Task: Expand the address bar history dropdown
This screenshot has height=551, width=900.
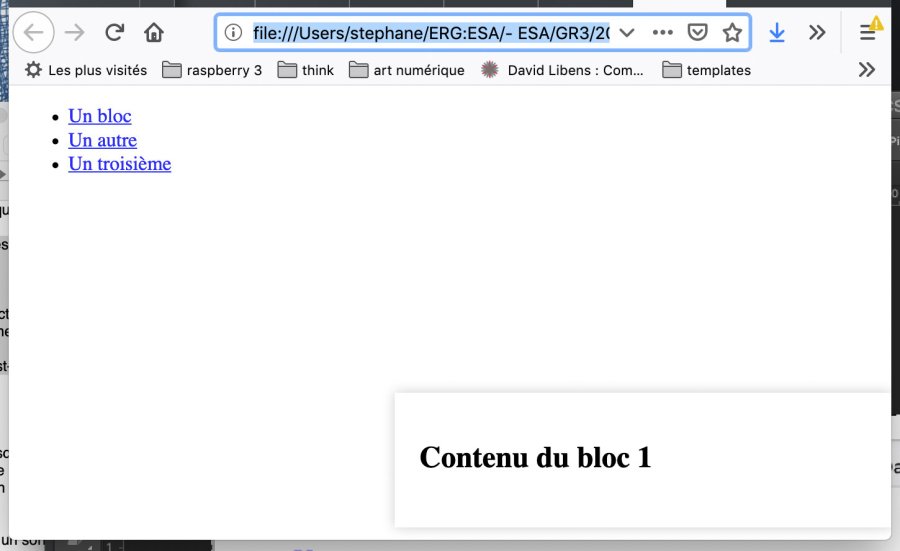Action: [x=627, y=32]
